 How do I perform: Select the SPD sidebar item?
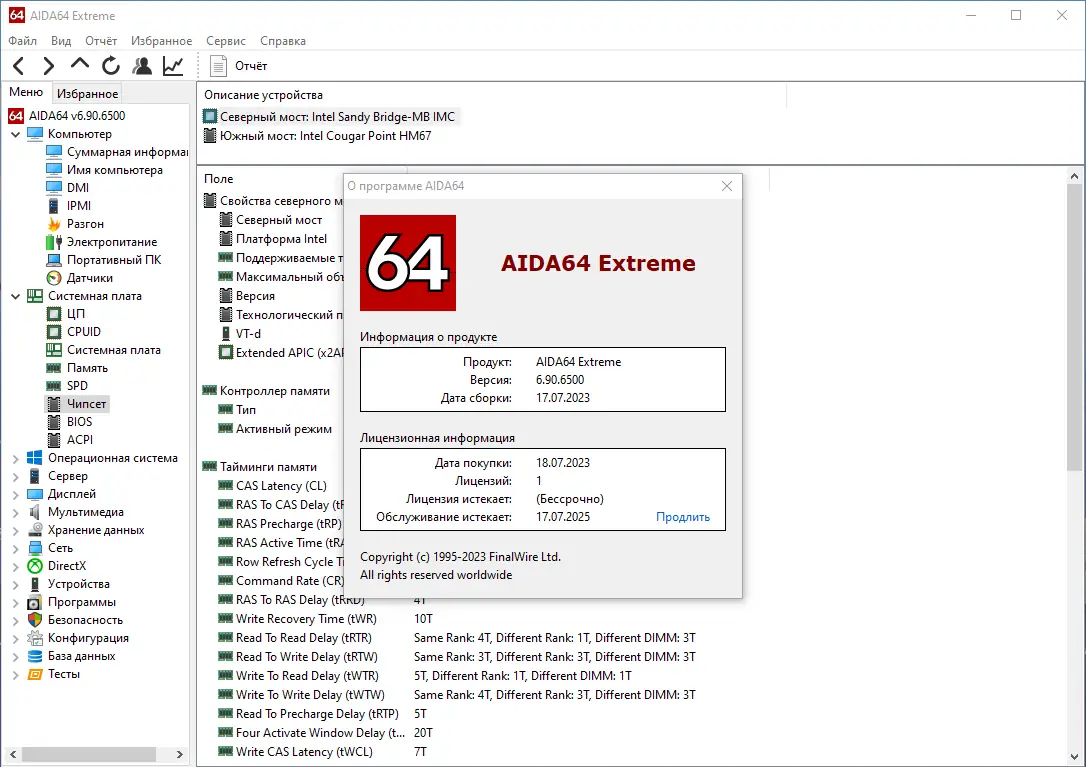click(76, 385)
